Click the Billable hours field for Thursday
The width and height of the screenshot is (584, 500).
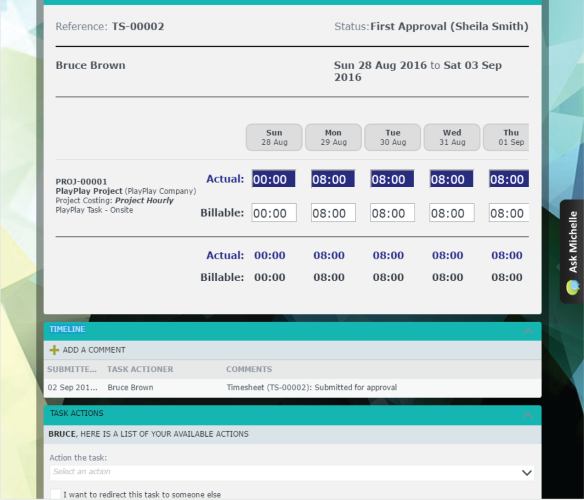[x=509, y=213]
